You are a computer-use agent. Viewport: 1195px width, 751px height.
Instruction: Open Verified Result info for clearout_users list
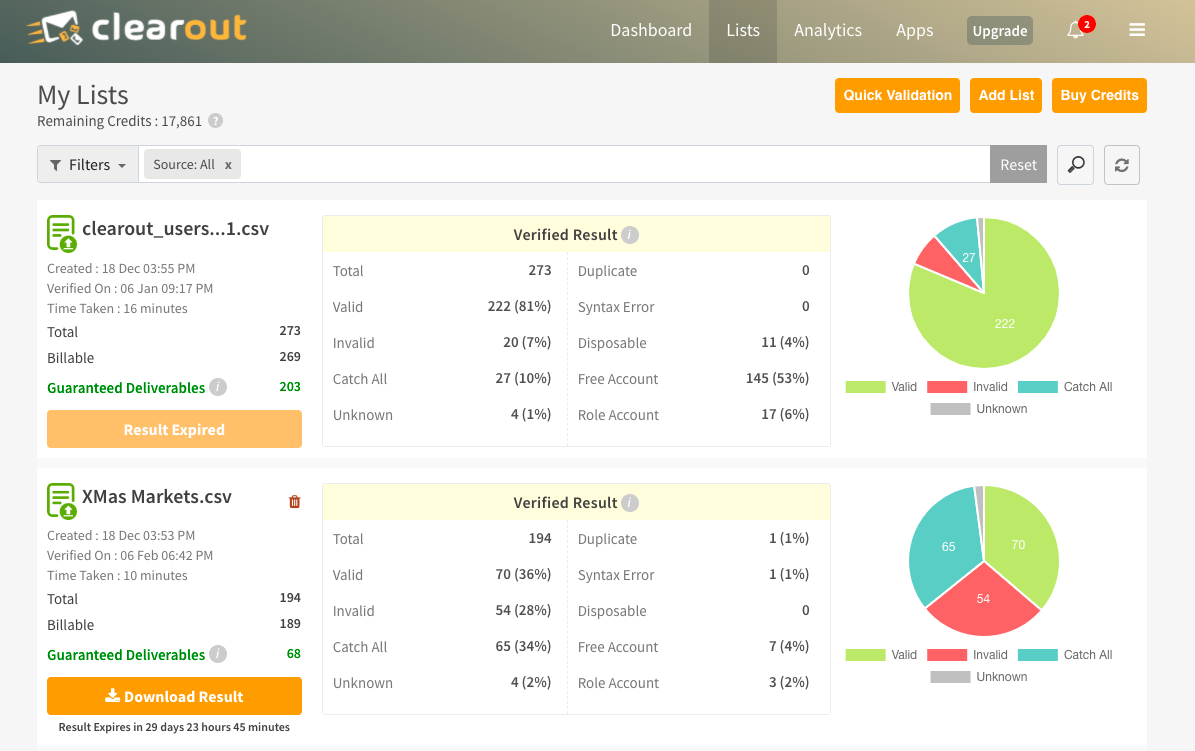coord(629,235)
